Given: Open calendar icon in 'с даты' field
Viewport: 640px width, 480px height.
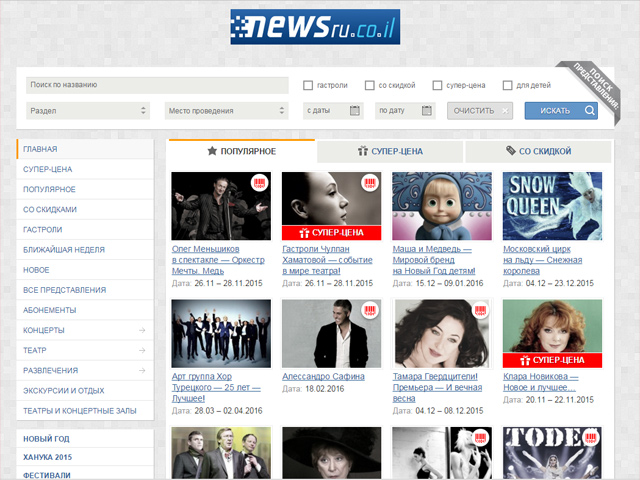Looking at the screenshot, I should pos(355,111).
